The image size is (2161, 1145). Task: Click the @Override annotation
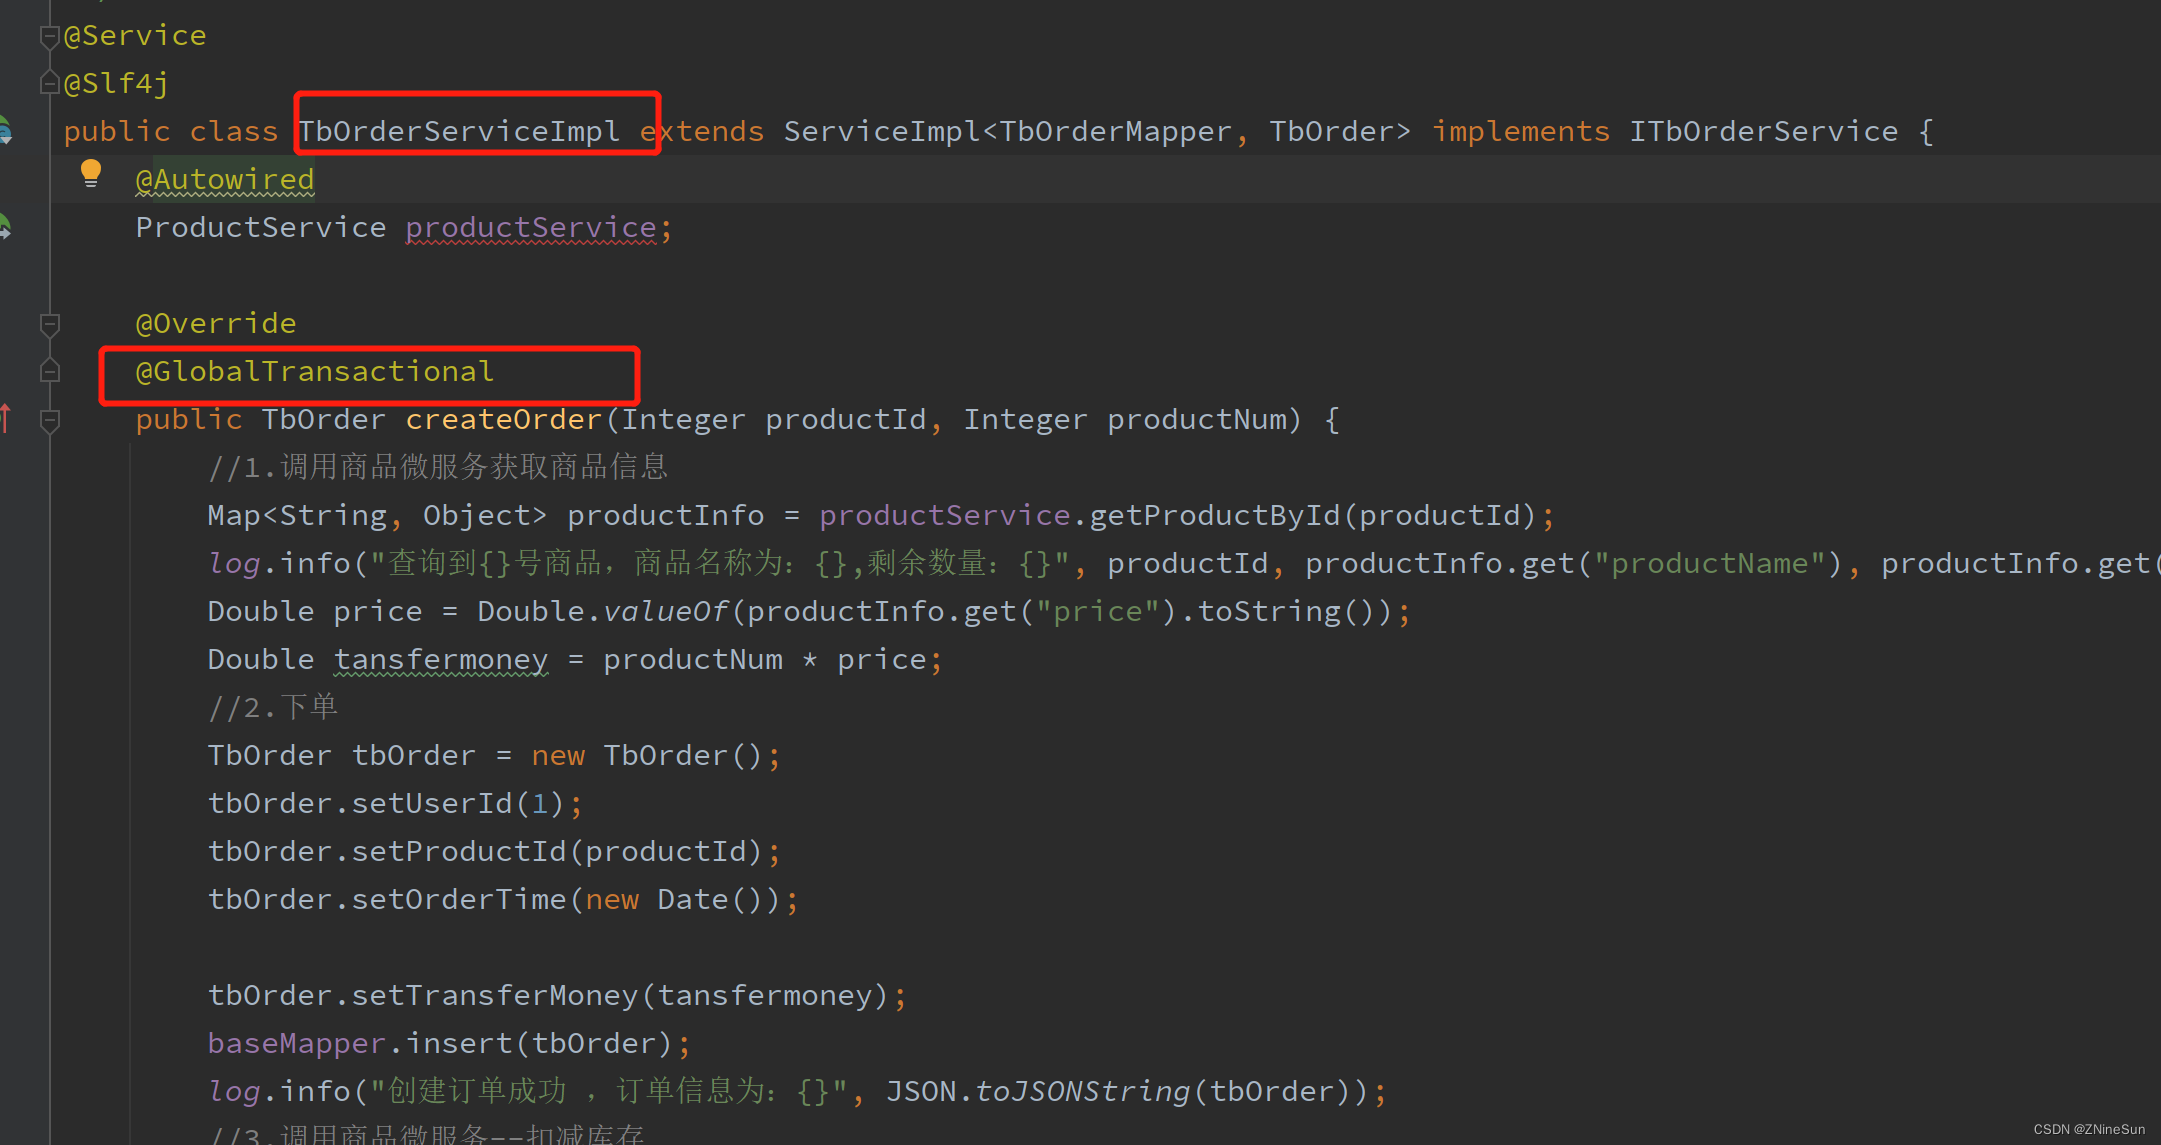coord(216,323)
